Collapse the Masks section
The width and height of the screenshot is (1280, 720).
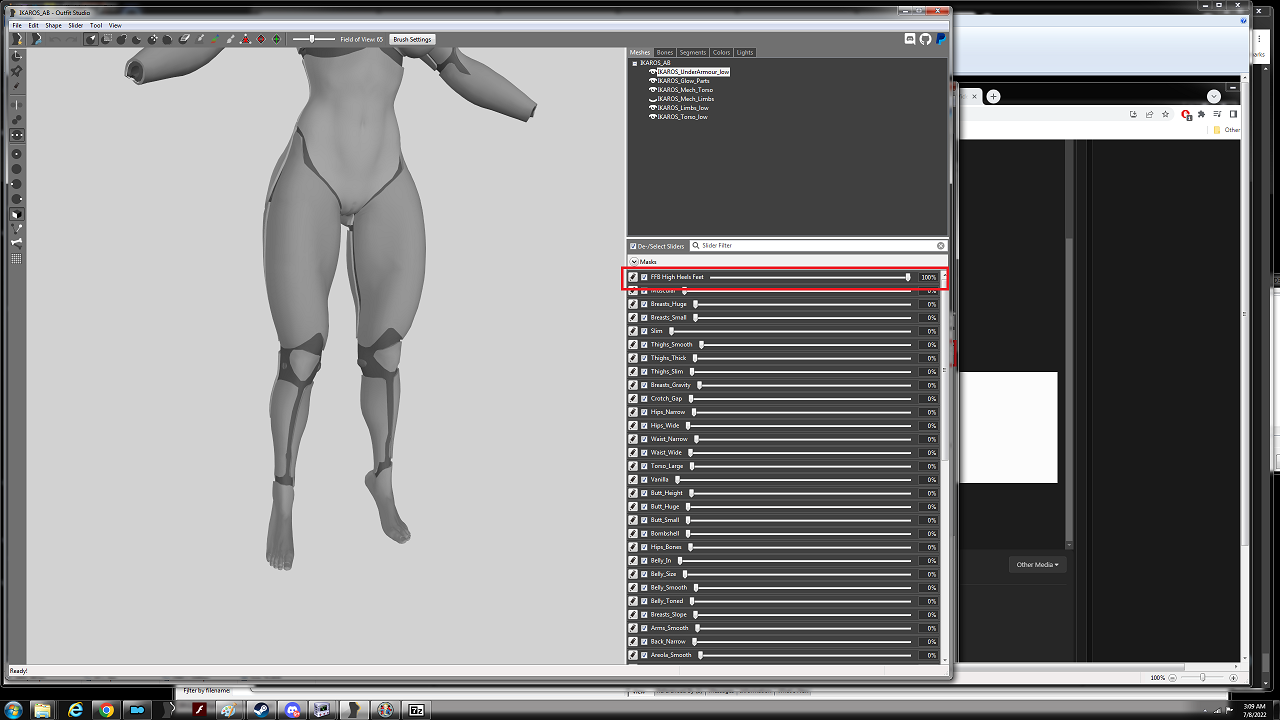tap(633, 261)
